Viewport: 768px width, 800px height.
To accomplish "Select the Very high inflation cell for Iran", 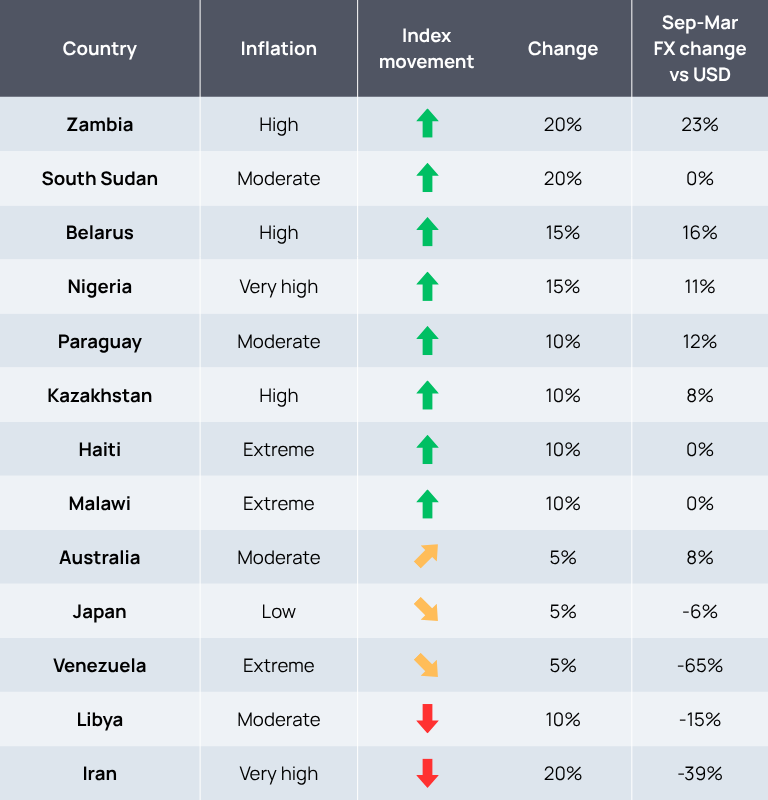I will point(278,773).
